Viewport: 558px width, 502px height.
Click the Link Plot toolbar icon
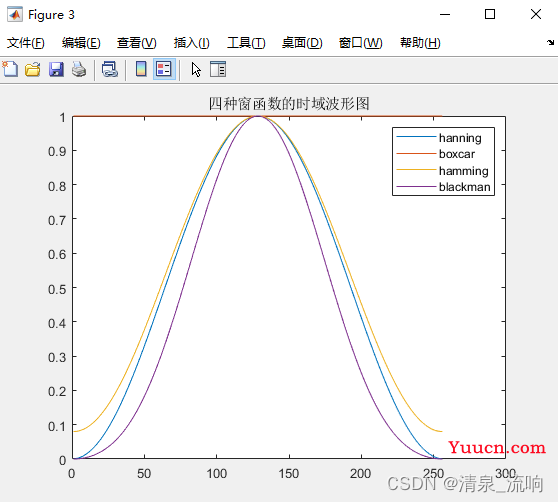[x=110, y=69]
